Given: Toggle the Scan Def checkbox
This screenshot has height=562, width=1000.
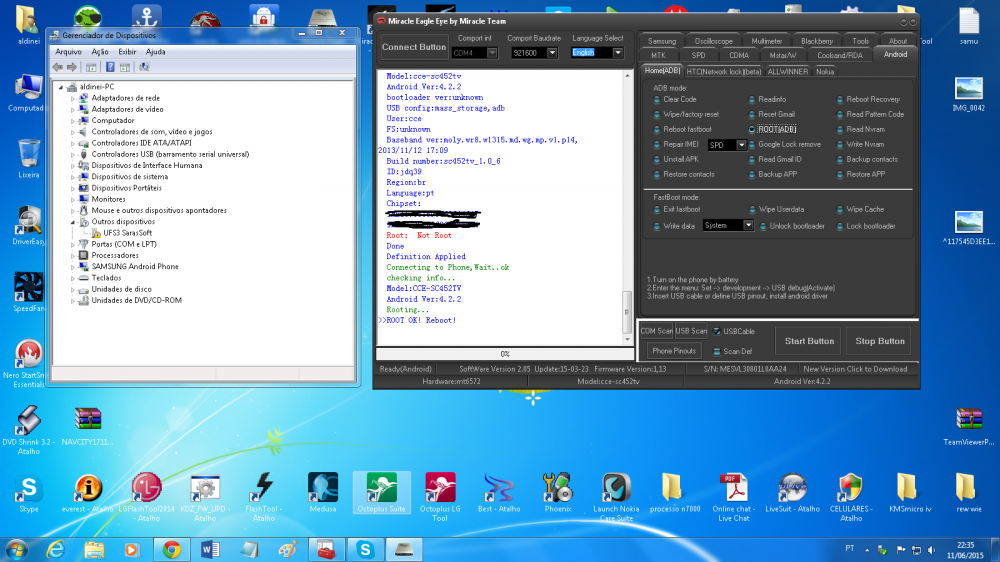Looking at the screenshot, I should (x=717, y=351).
